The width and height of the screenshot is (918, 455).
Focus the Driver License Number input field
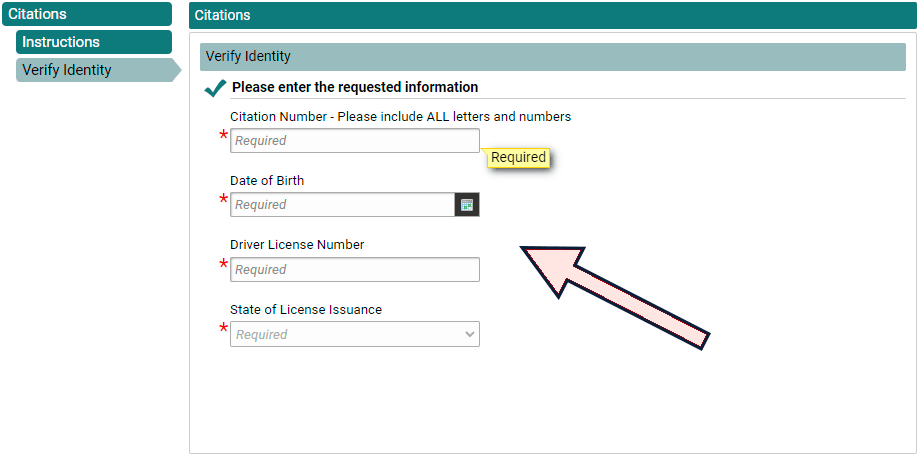355,270
